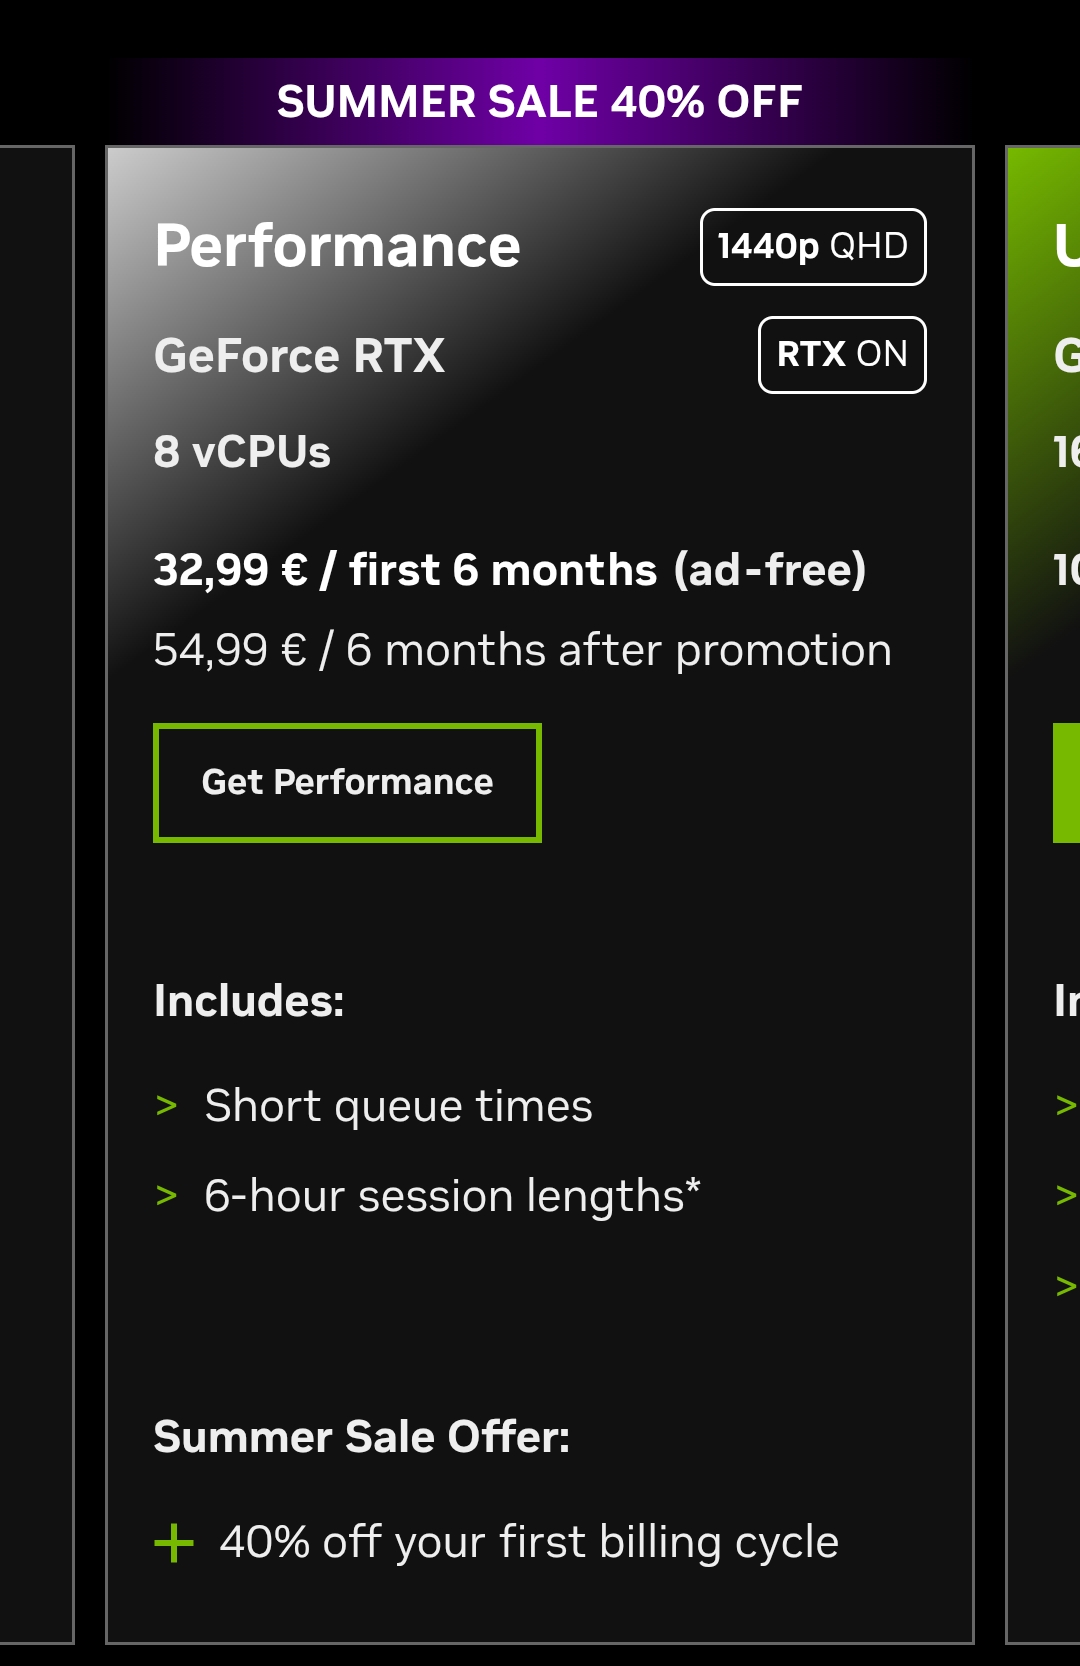Click the 8 vCPUs specification text
This screenshot has width=1080, height=1666.
click(x=242, y=452)
